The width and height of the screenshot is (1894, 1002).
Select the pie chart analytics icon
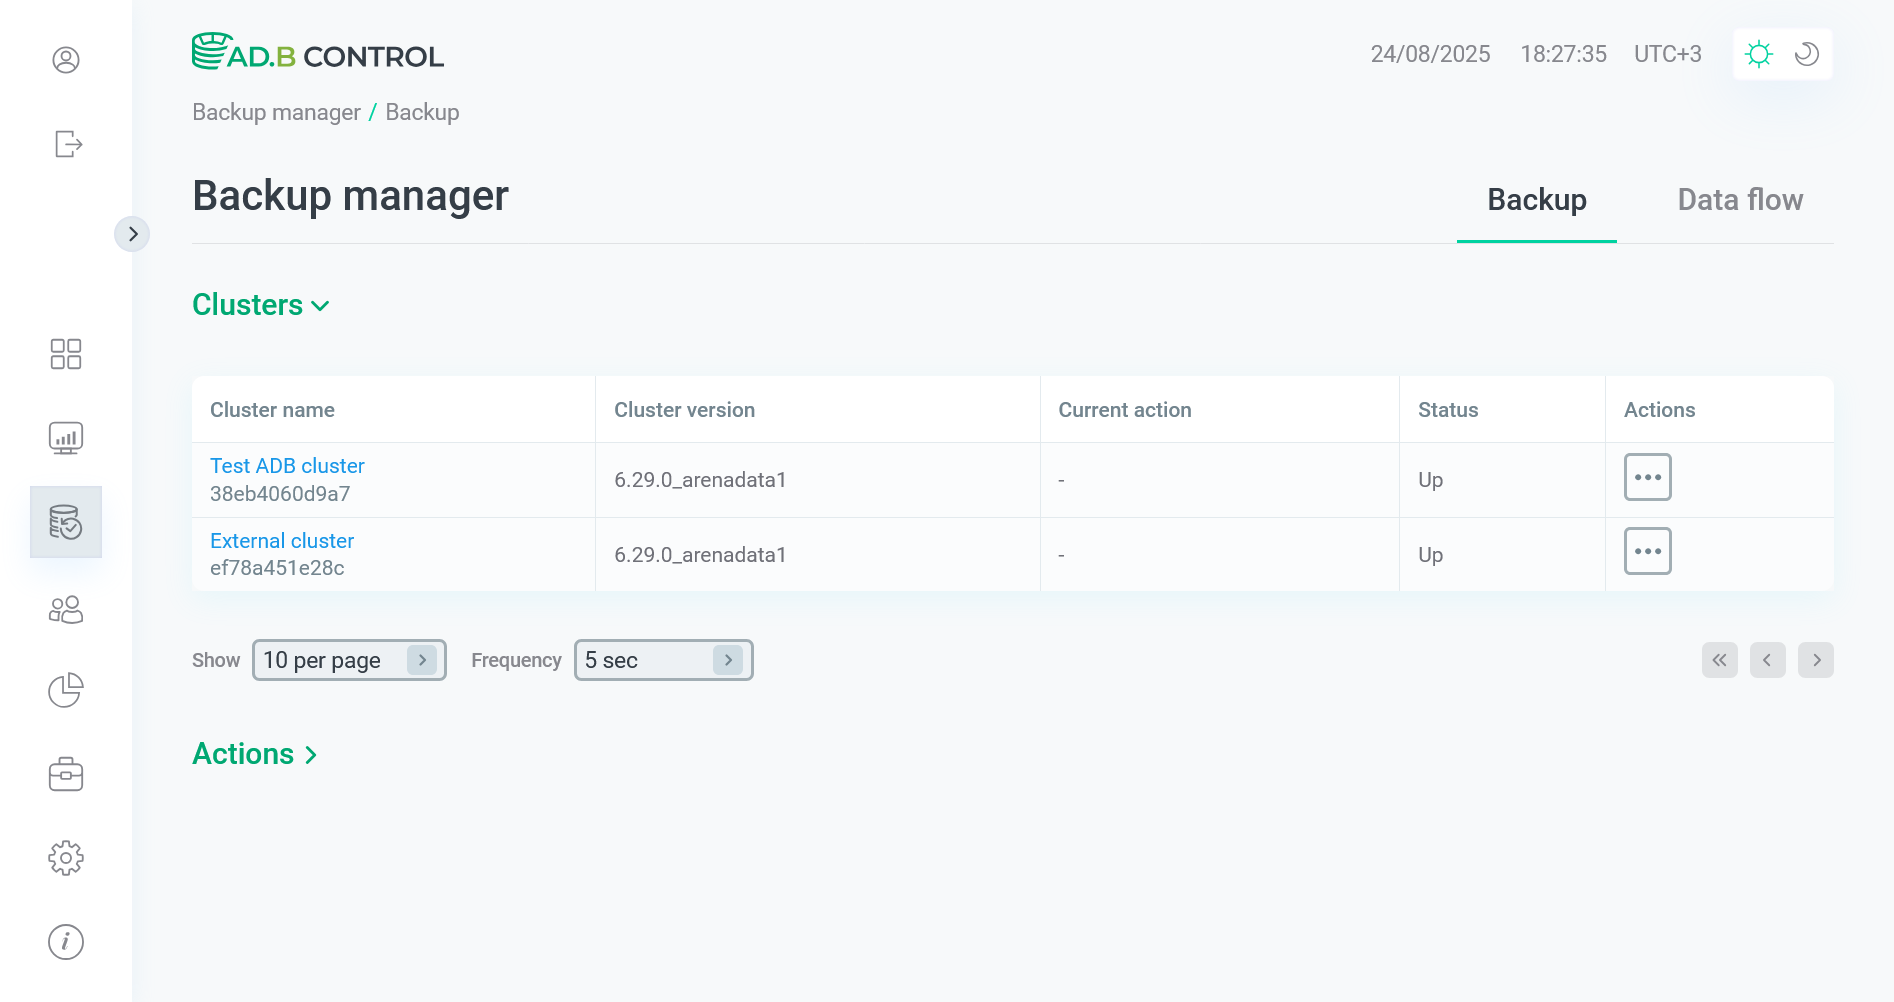(x=66, y=690)
